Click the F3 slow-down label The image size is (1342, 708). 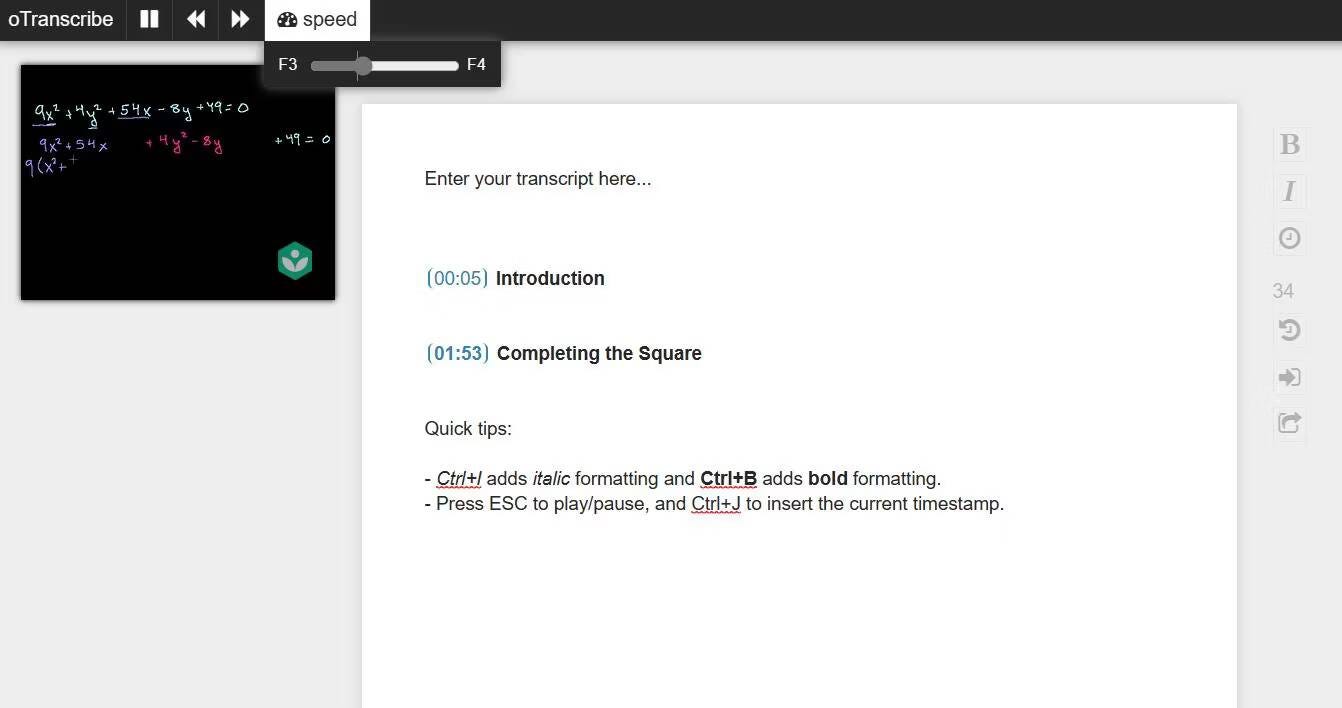pyautogui.click(x=288, y=65)
